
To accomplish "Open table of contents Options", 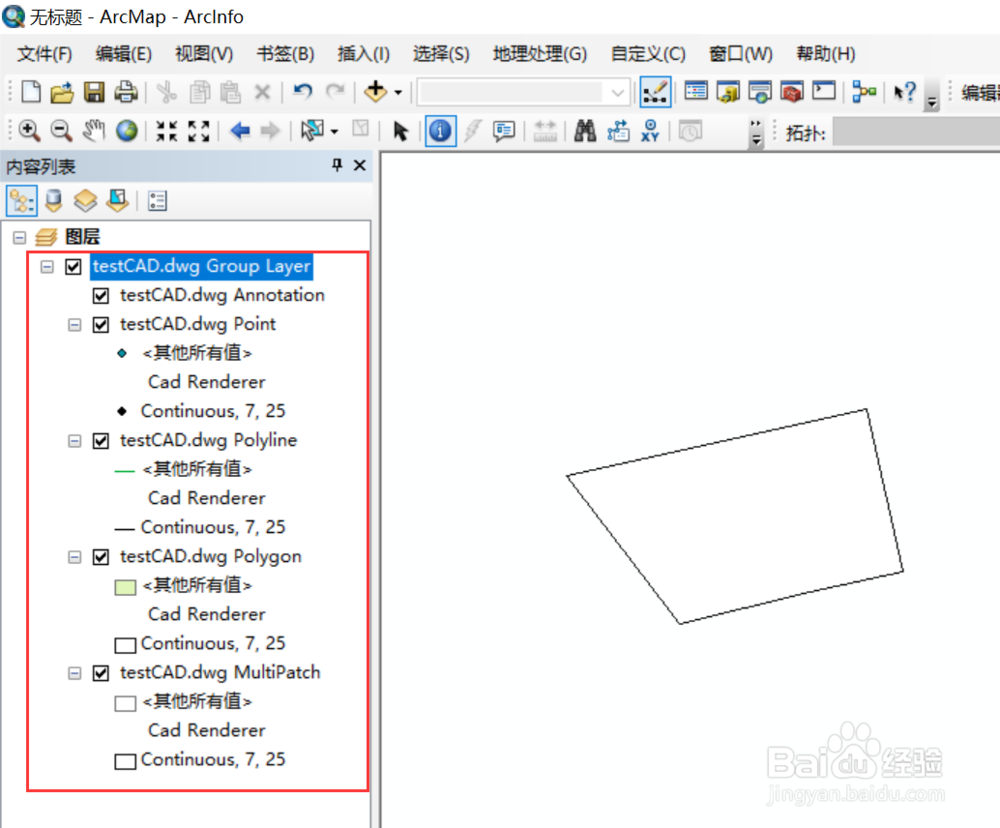I will click(x=157, y=201).
